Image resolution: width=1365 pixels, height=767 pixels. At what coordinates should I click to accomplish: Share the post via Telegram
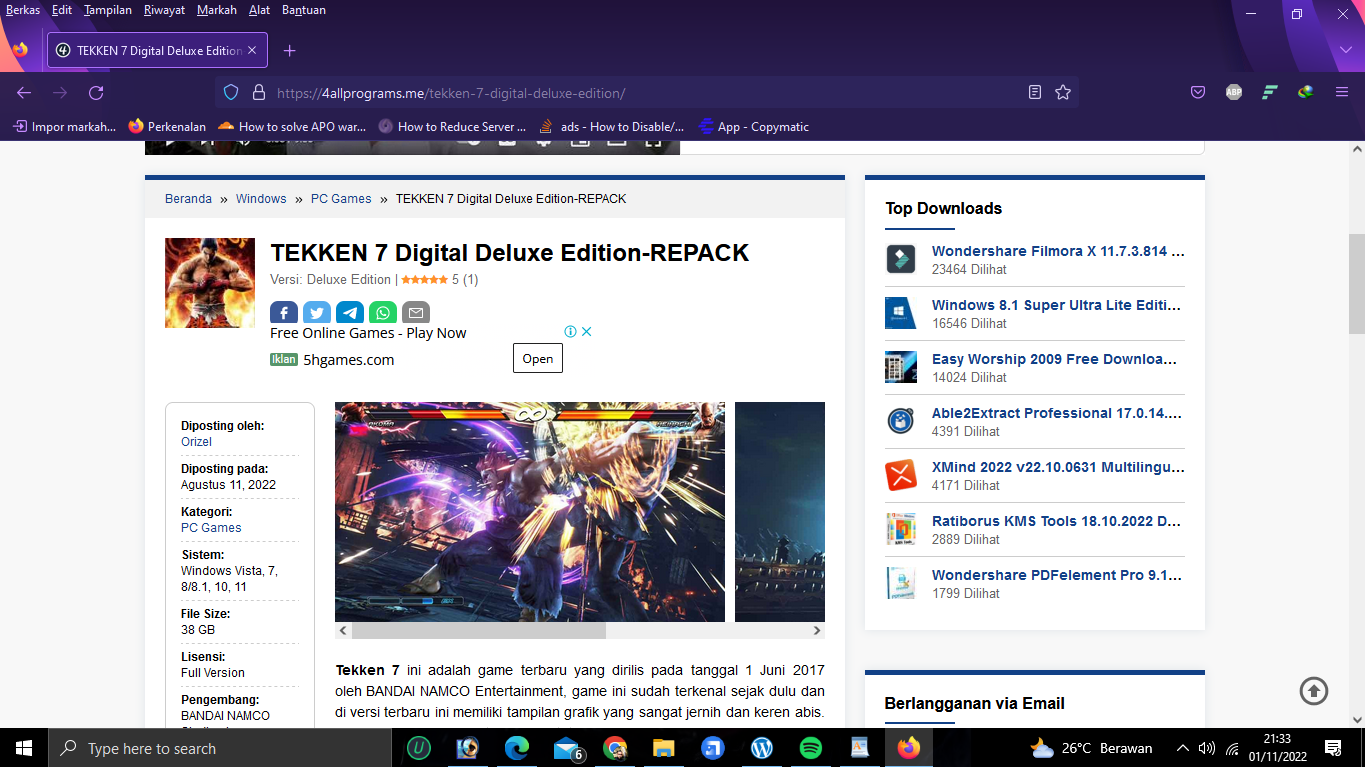coord(350,312)
